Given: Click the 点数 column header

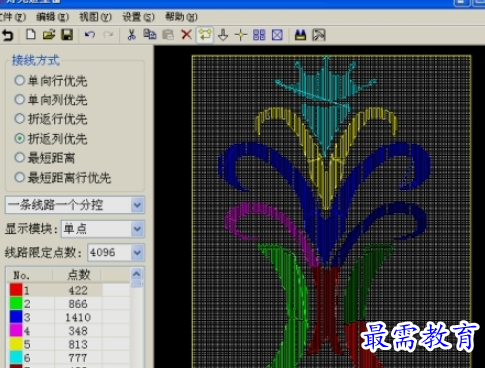Looking at the screenshot, I should pyautogui.click(x=78, y=275).
